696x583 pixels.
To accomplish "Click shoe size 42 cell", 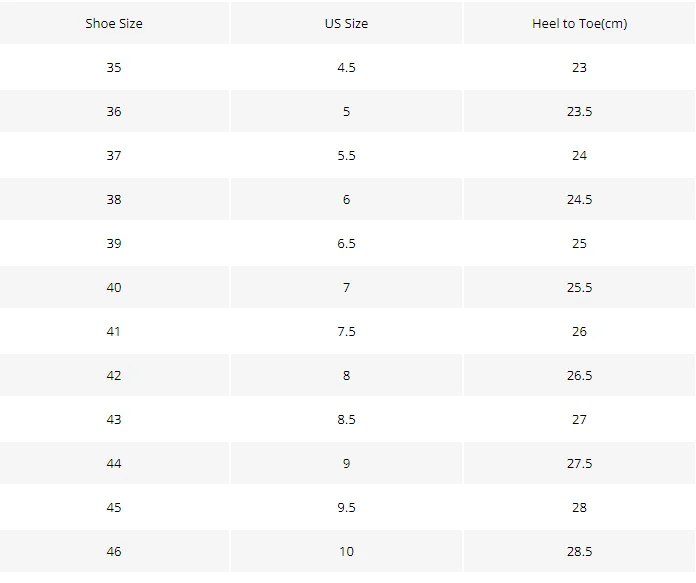I will click(x=114, y=375).
